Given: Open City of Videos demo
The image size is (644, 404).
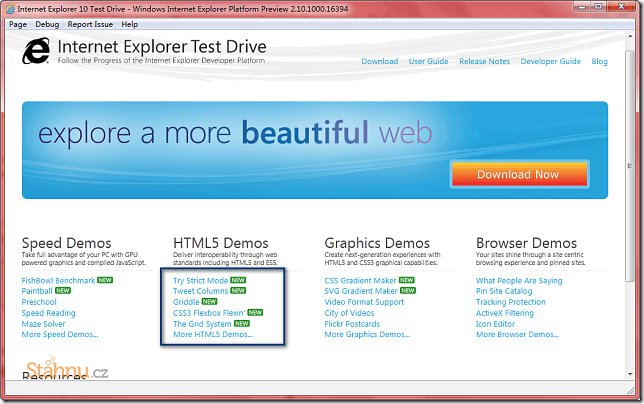Looking at the screenshot, I should (349, 313).
